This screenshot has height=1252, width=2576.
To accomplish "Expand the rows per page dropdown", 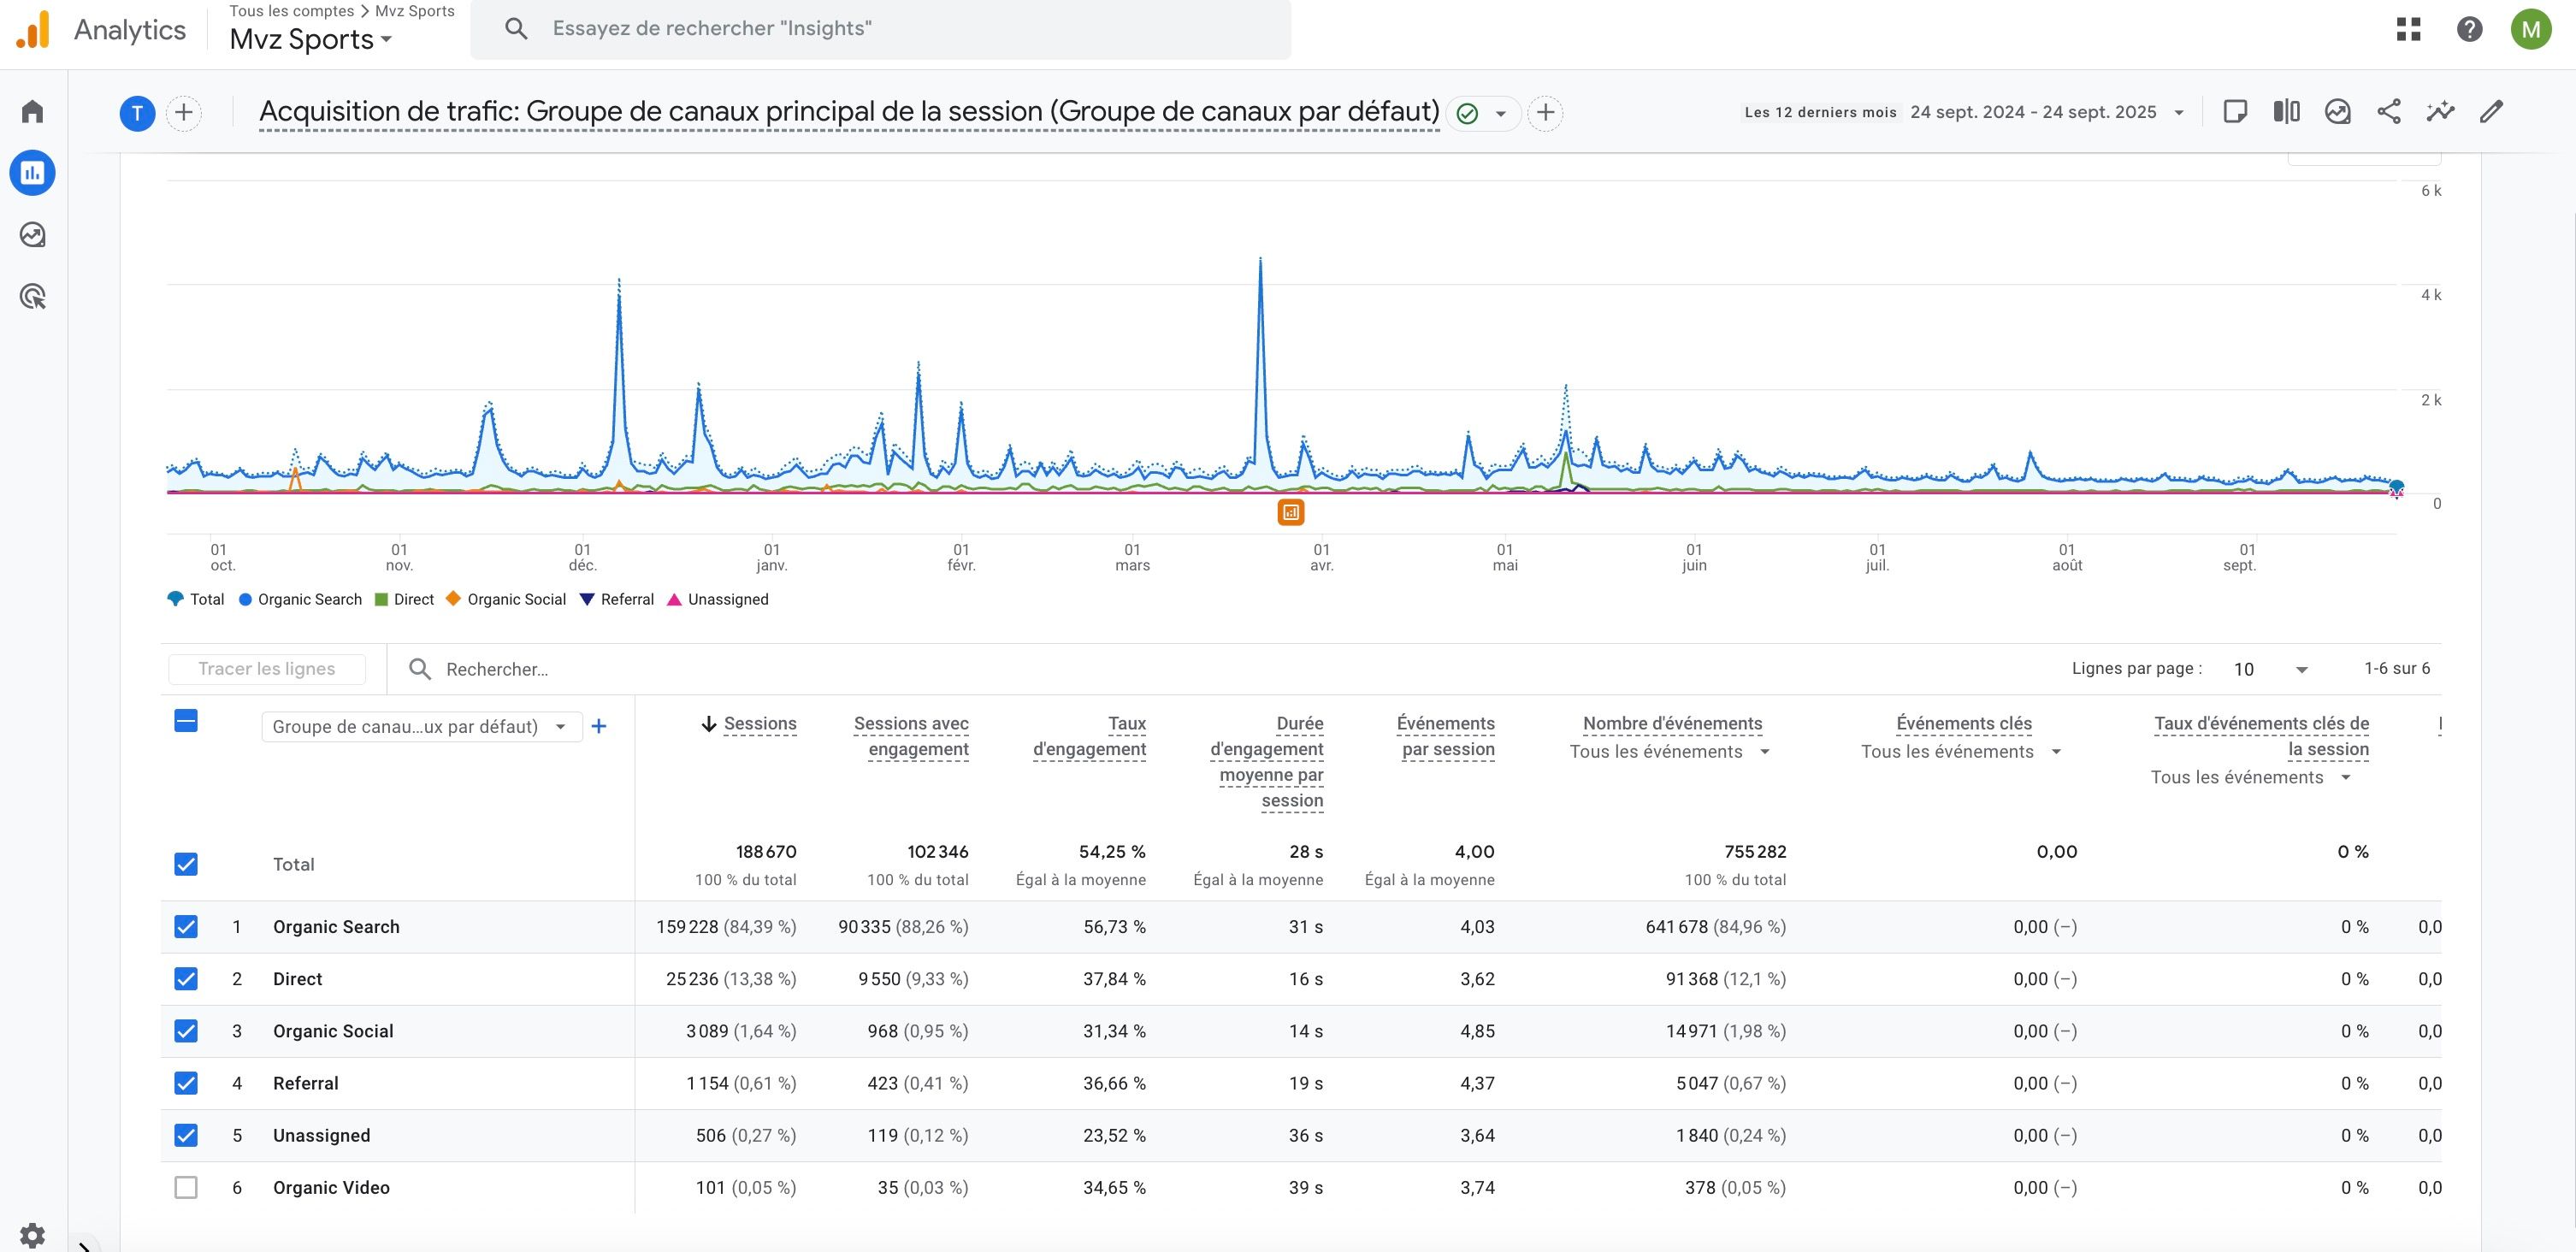I will click(x=2270, y=669).
